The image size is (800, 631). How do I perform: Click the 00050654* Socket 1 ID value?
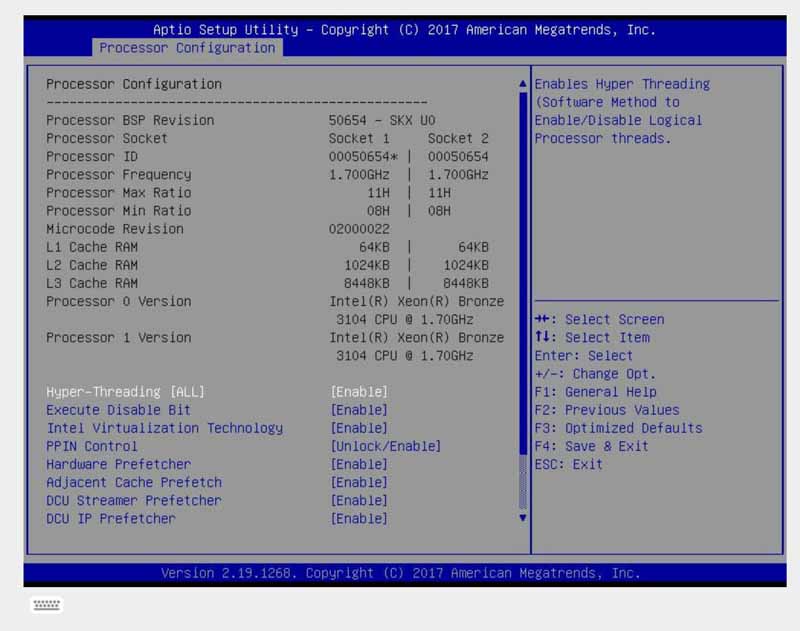point(363,157)
